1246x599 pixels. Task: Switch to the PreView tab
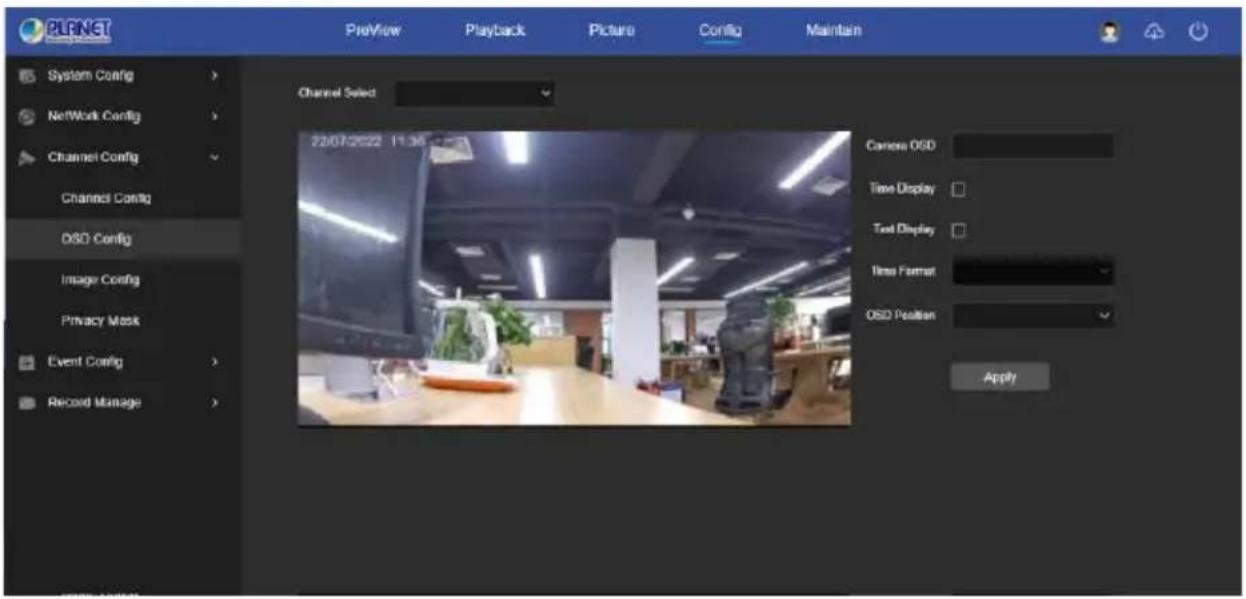(373, 31)
